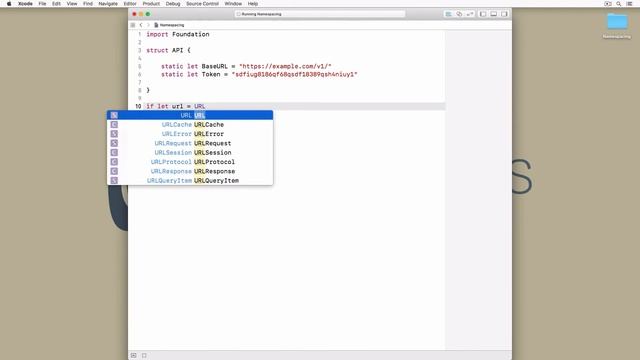Toggle the debug area panel
640x360 pixels.
493,14
